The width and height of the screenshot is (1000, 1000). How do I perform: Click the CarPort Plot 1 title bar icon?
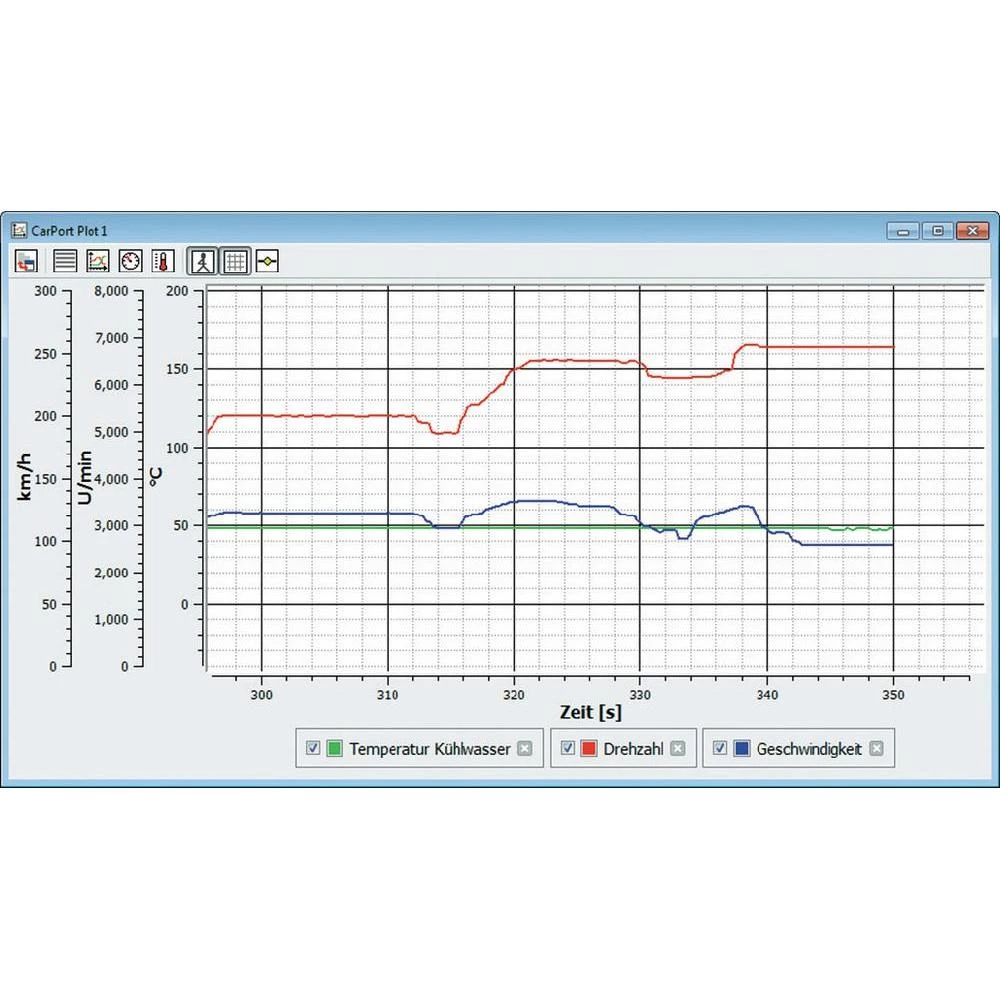[18, 230]
